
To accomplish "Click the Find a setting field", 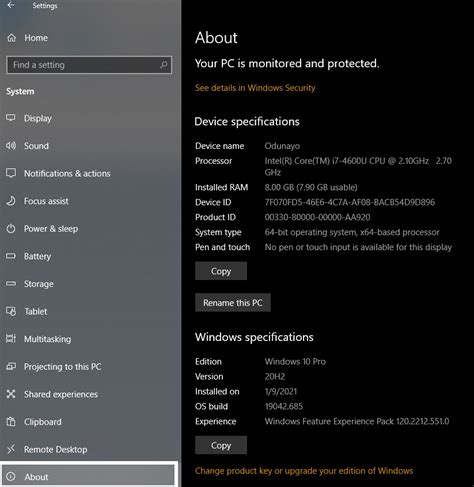I will 89,65.
